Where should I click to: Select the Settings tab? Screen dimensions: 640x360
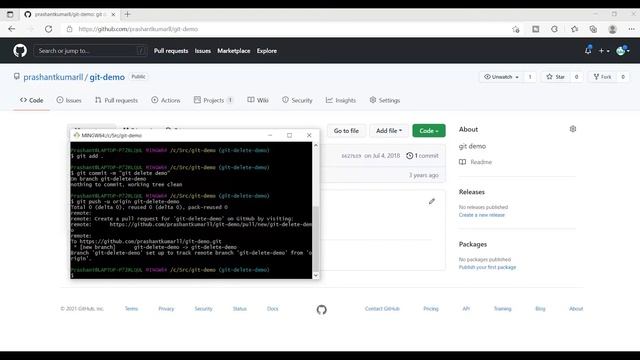point(384,100)
